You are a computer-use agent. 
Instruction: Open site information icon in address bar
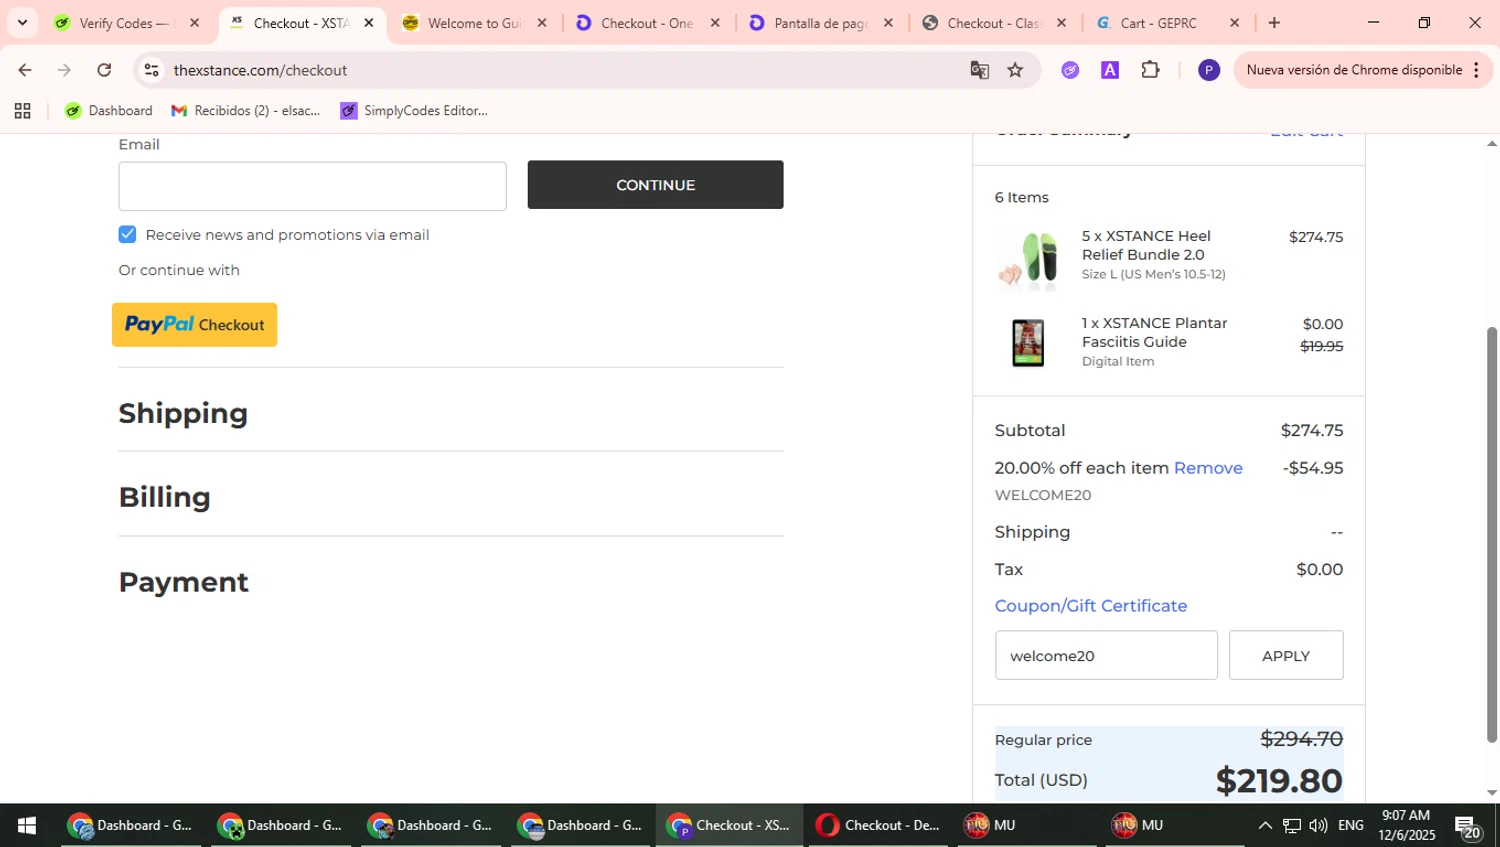152,70
